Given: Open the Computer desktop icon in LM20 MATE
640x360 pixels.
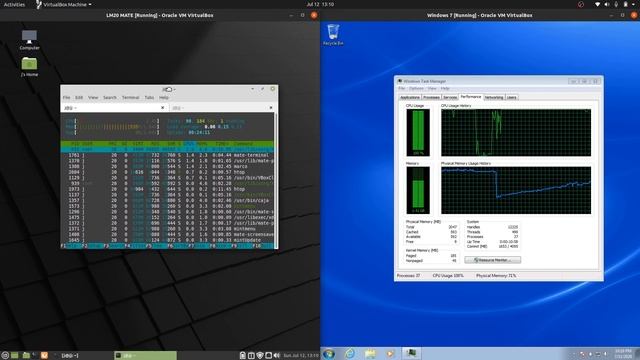Looking at the screenshot, I should [29, 40].
